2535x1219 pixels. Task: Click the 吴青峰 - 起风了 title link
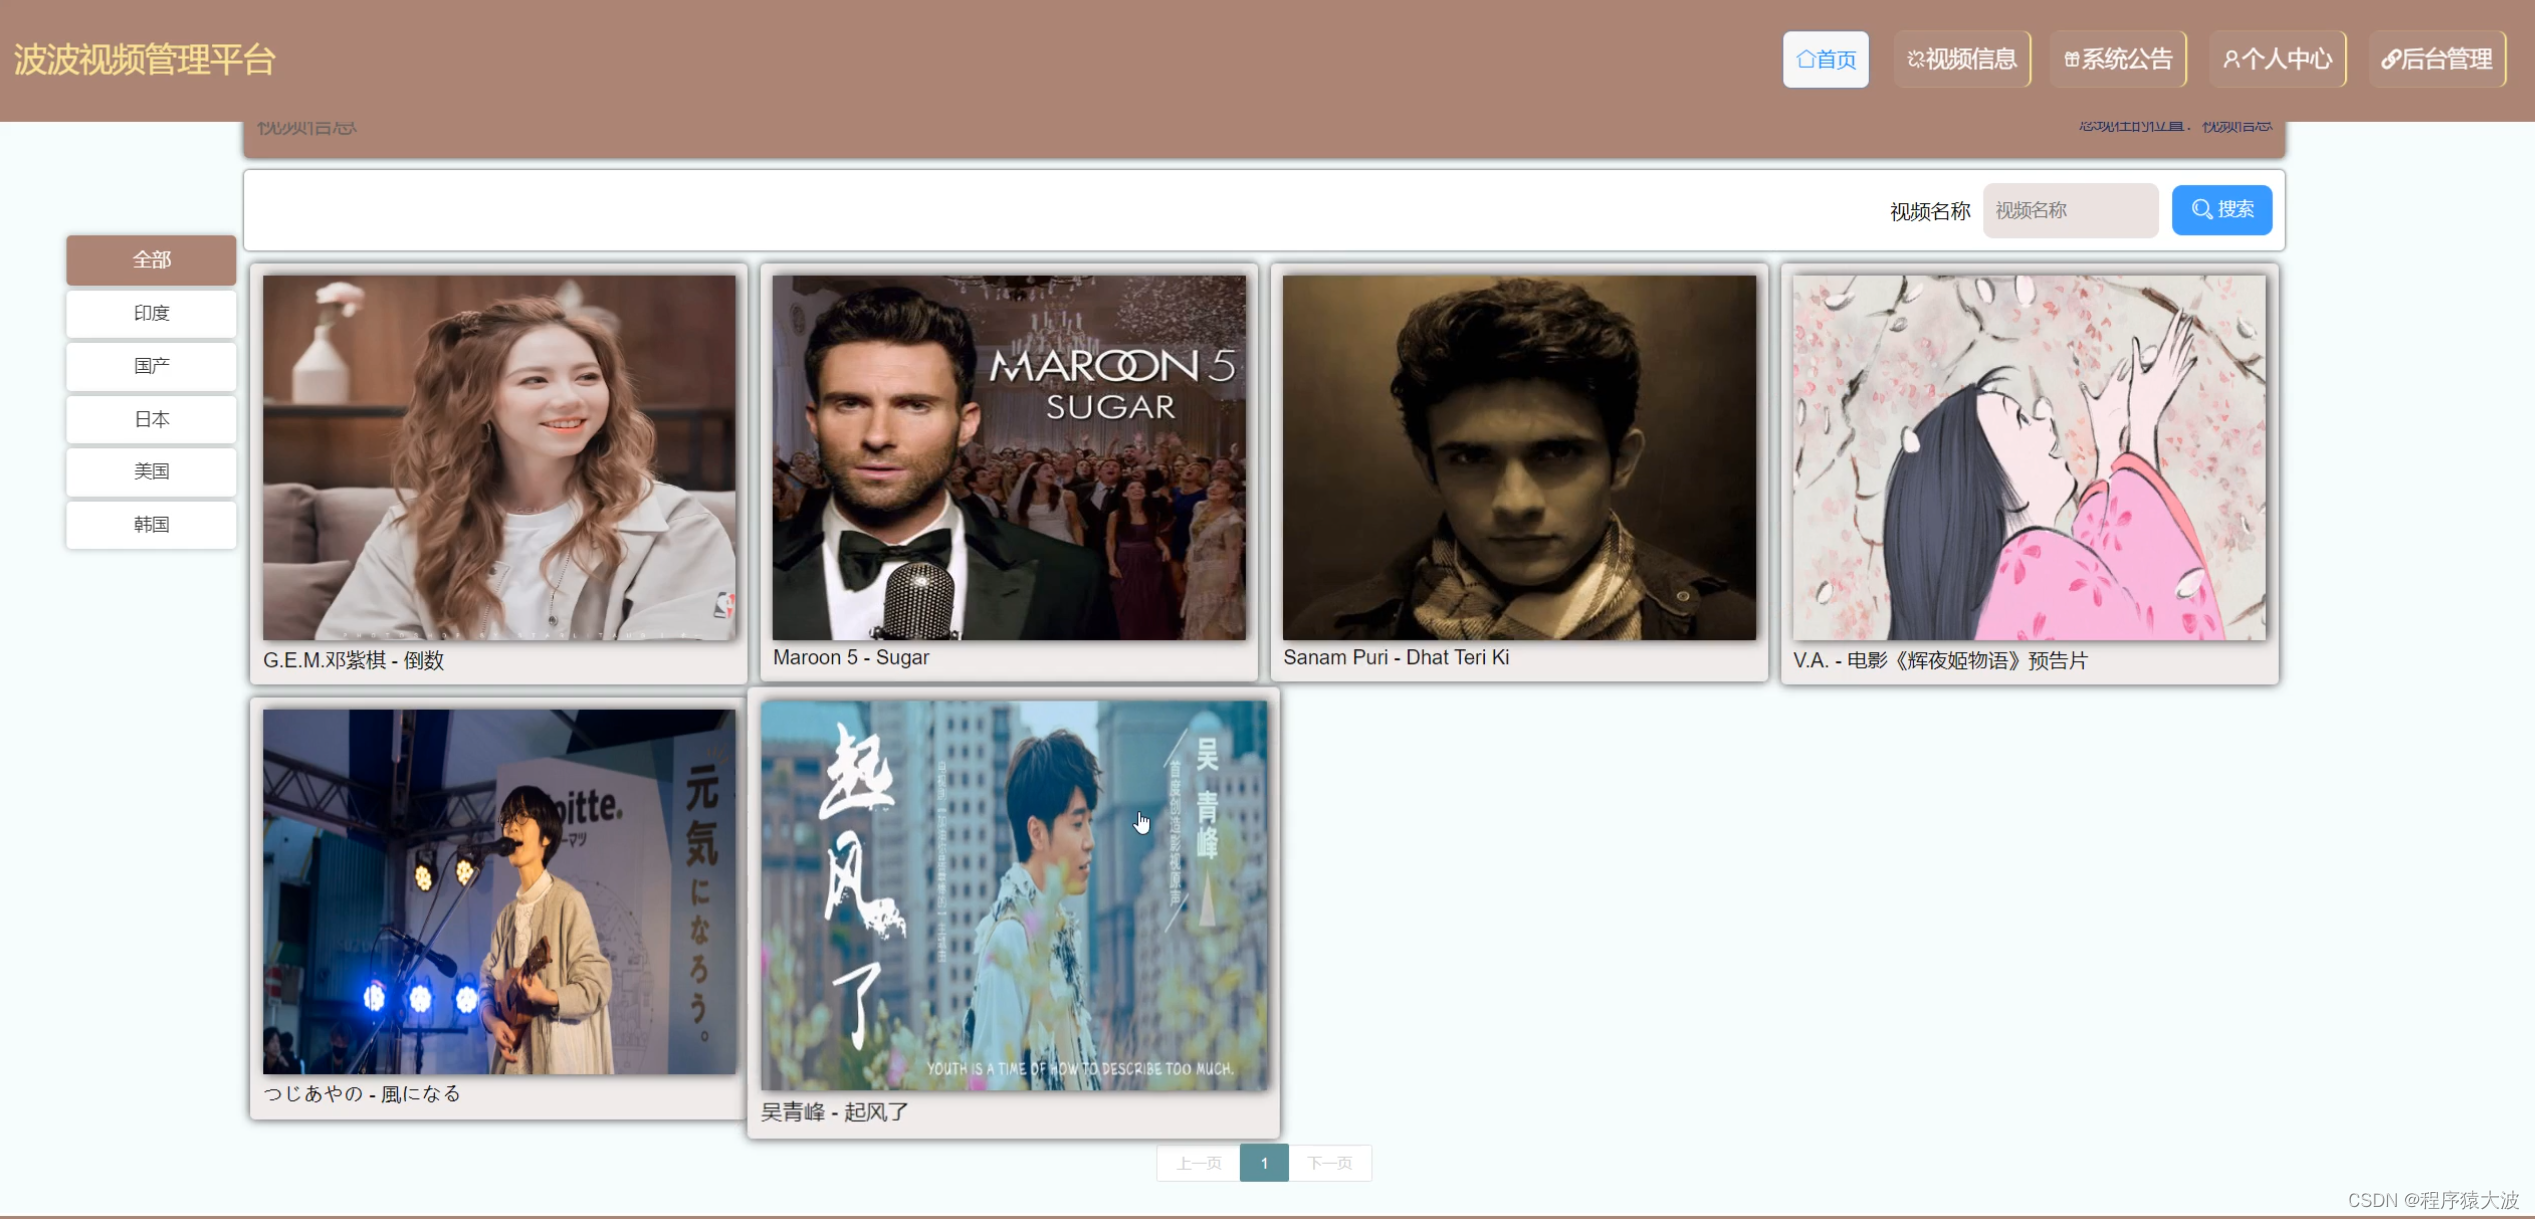point(835,1112)
